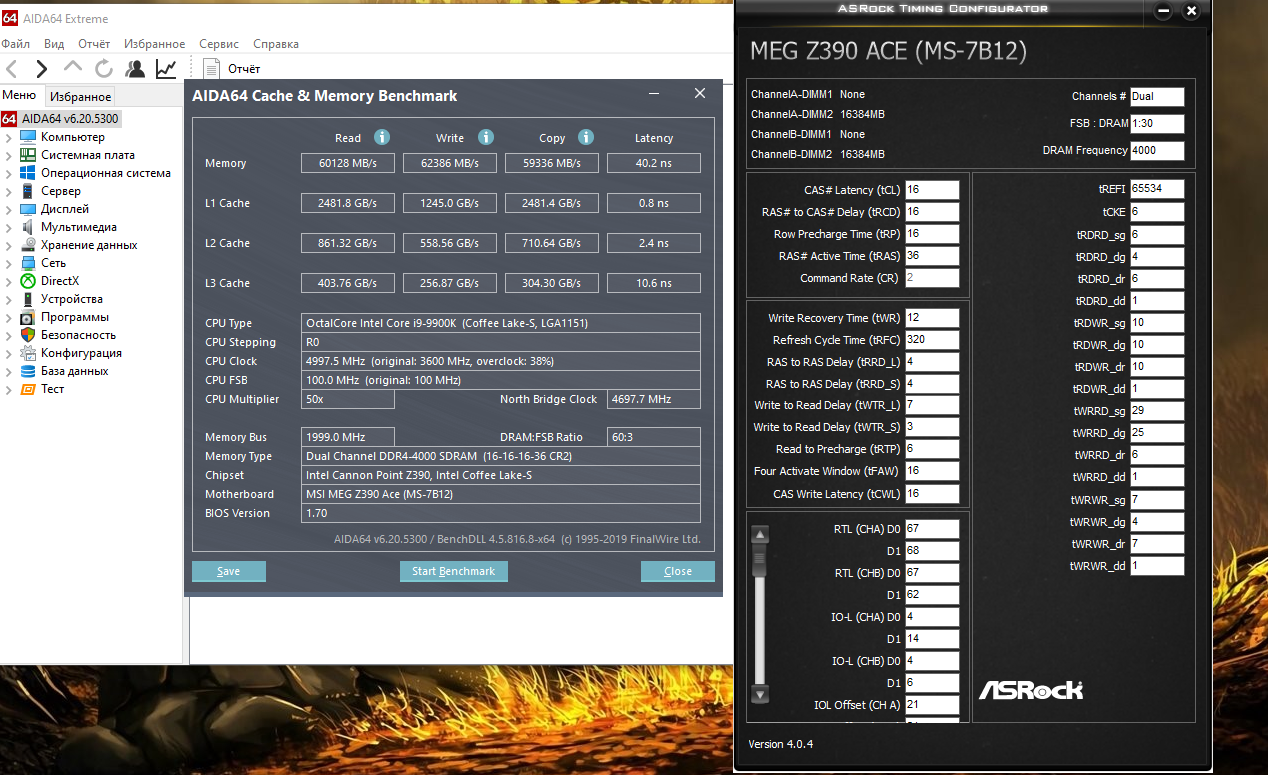Expand the Компьютер node chevron
The image size is (1268, 775).
pos(9,138)
